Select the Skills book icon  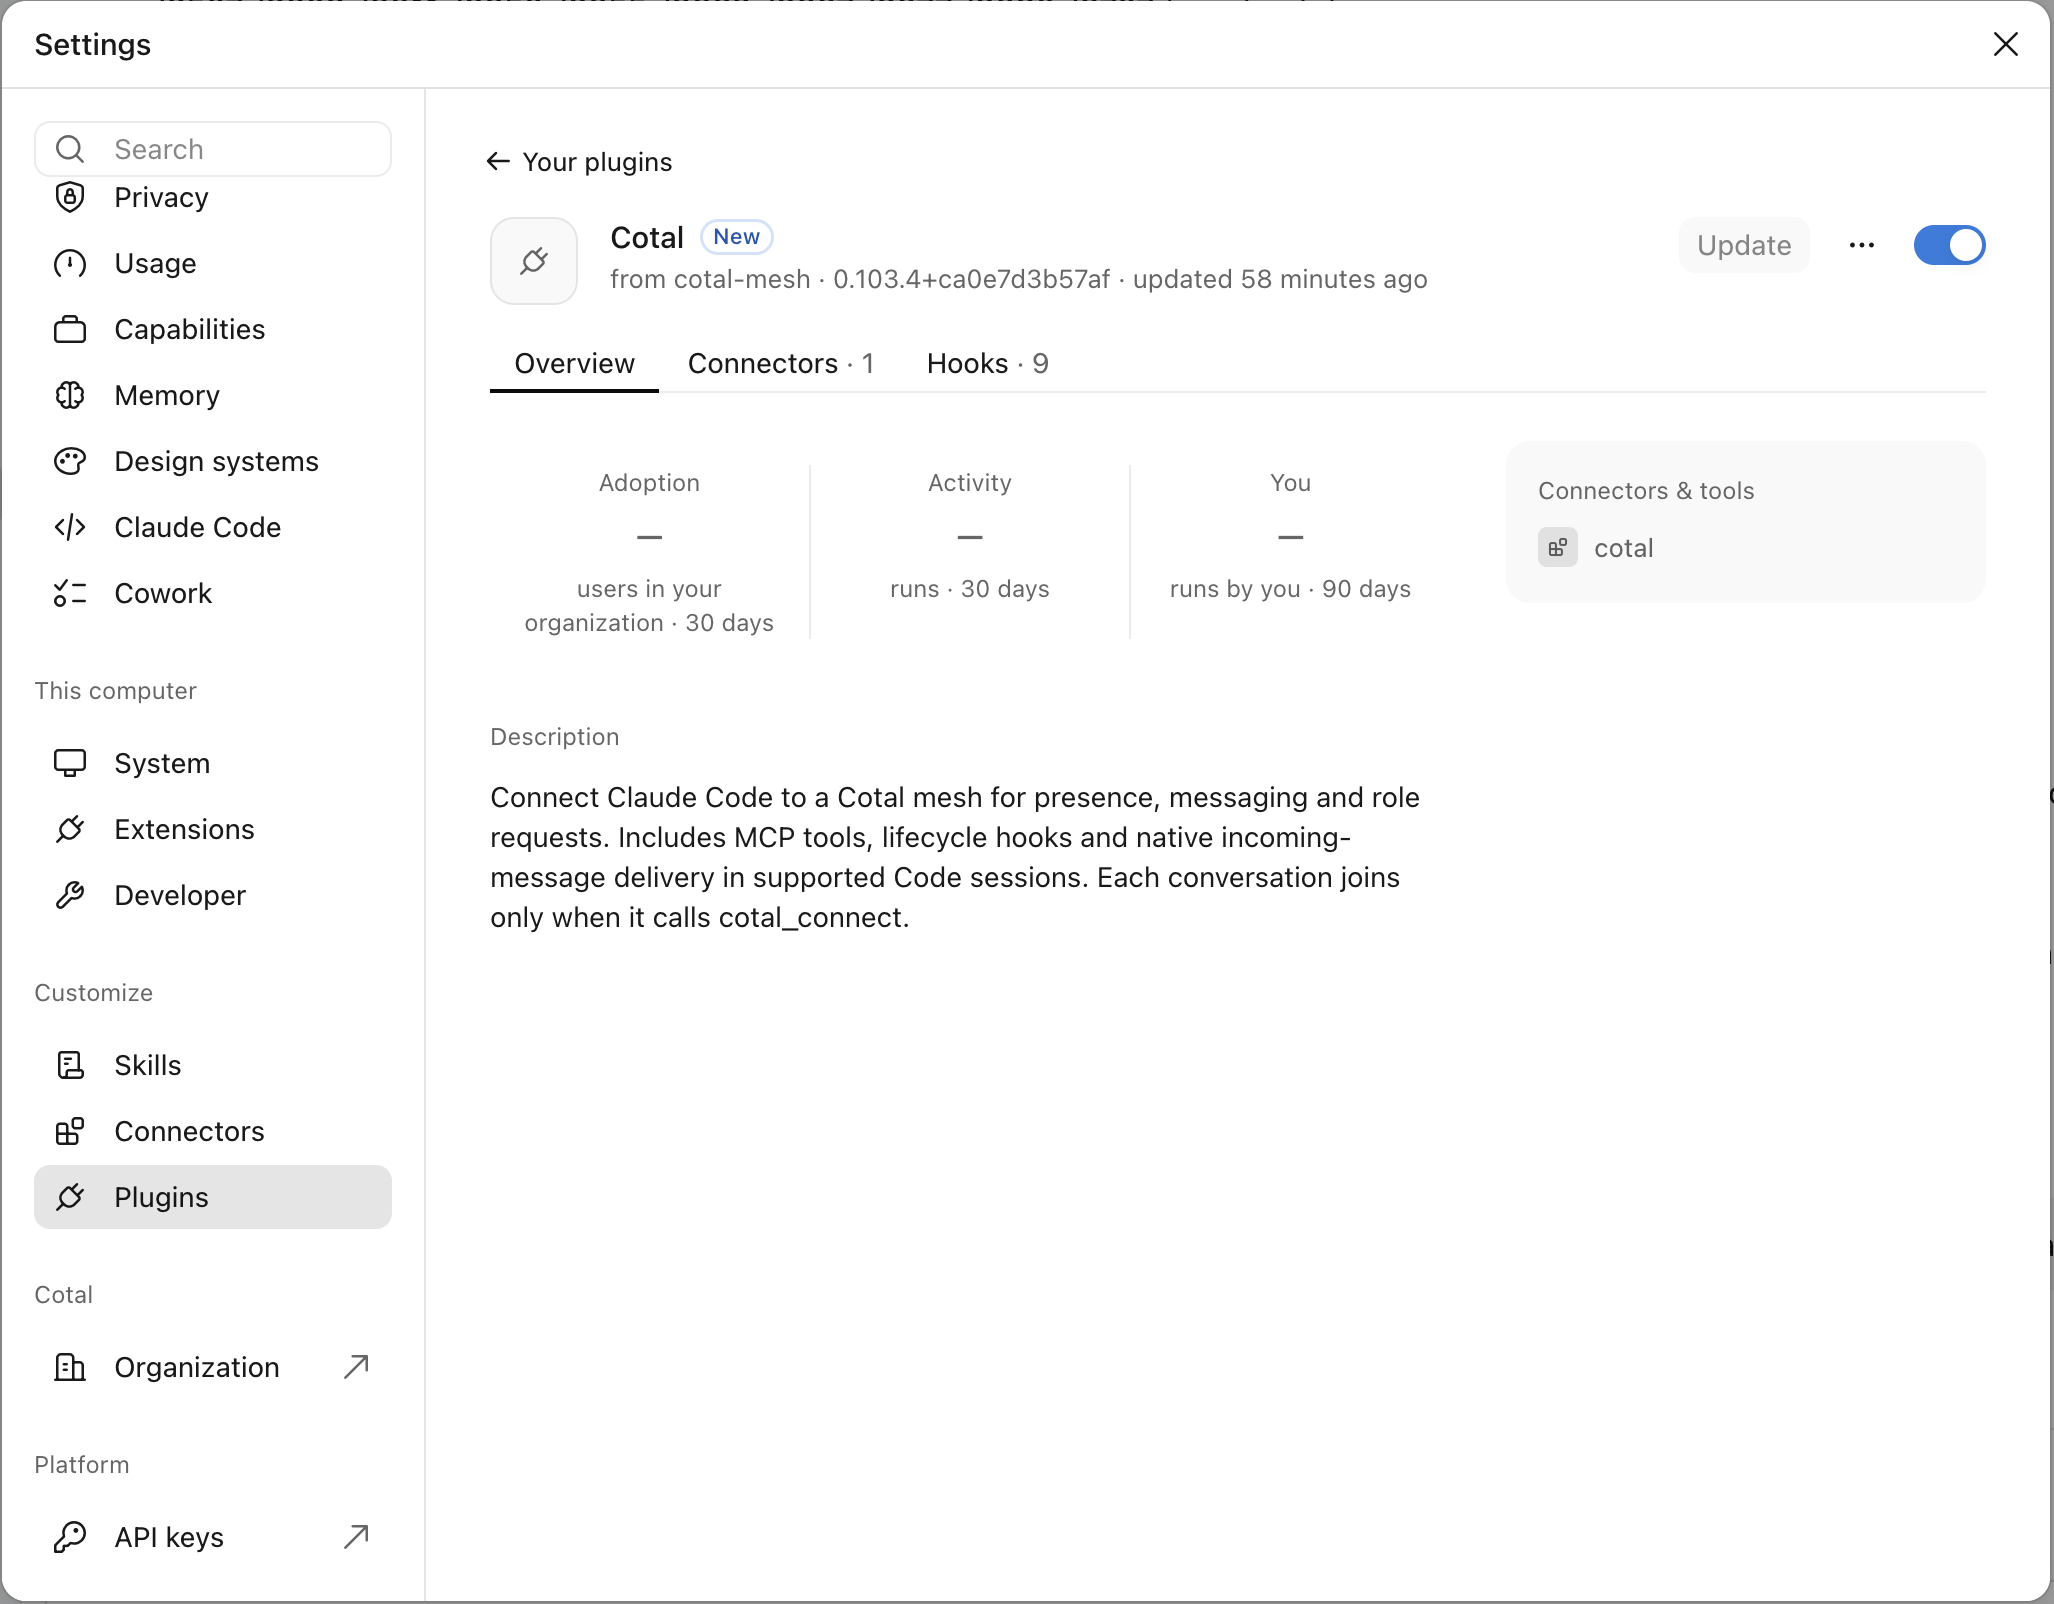click(70, 1065)
